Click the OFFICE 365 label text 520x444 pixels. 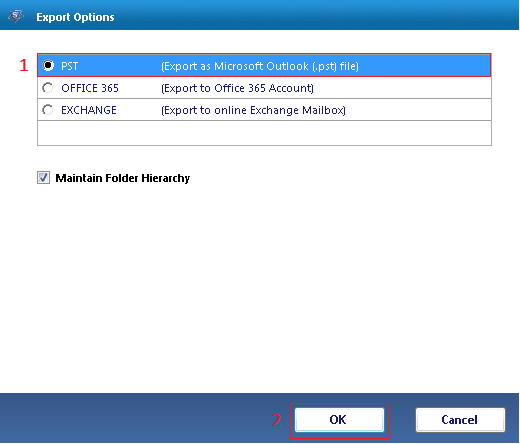click(90, 88)
